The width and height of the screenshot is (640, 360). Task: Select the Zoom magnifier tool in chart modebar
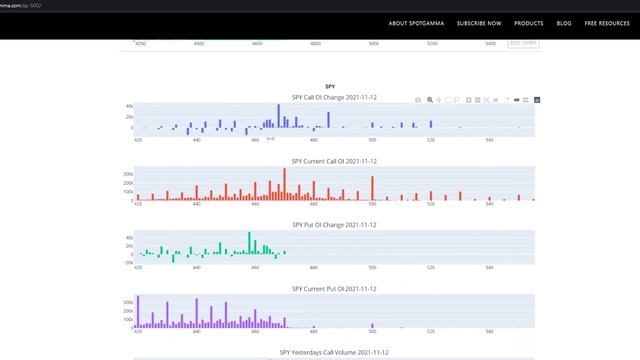pyautogui.click(x=430, y=100)
